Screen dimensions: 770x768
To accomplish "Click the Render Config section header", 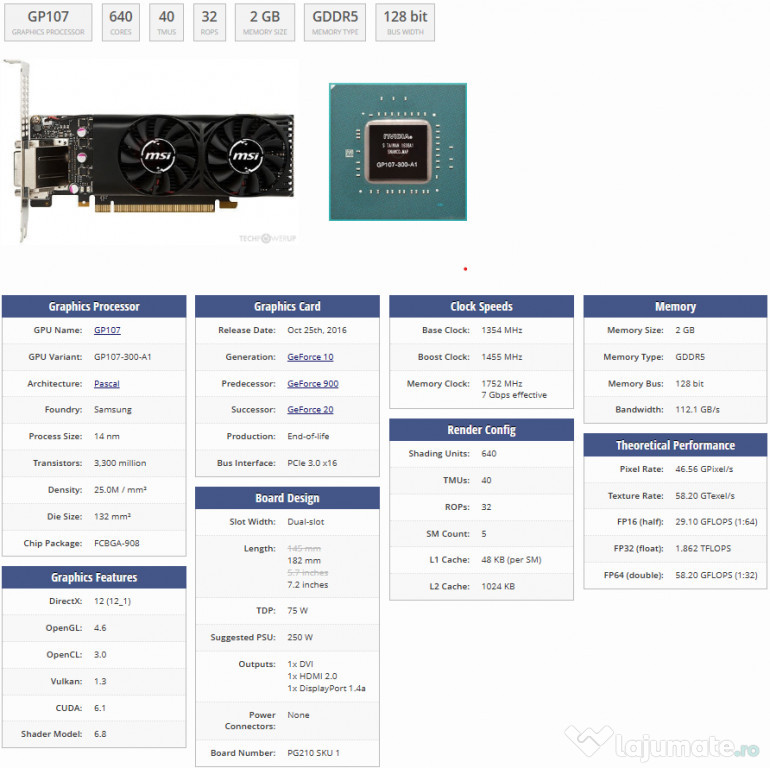I will pos(481,430).
